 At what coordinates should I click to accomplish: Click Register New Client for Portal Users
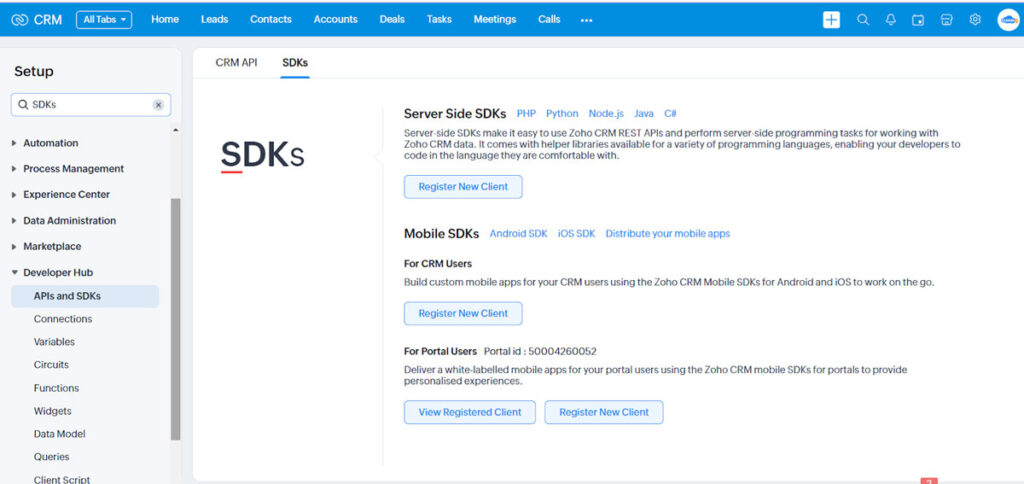coord(604,412)
